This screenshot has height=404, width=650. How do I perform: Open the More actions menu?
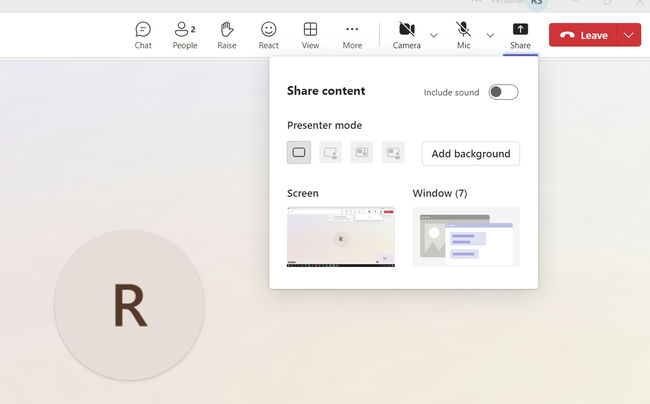(x=352, y=35)
